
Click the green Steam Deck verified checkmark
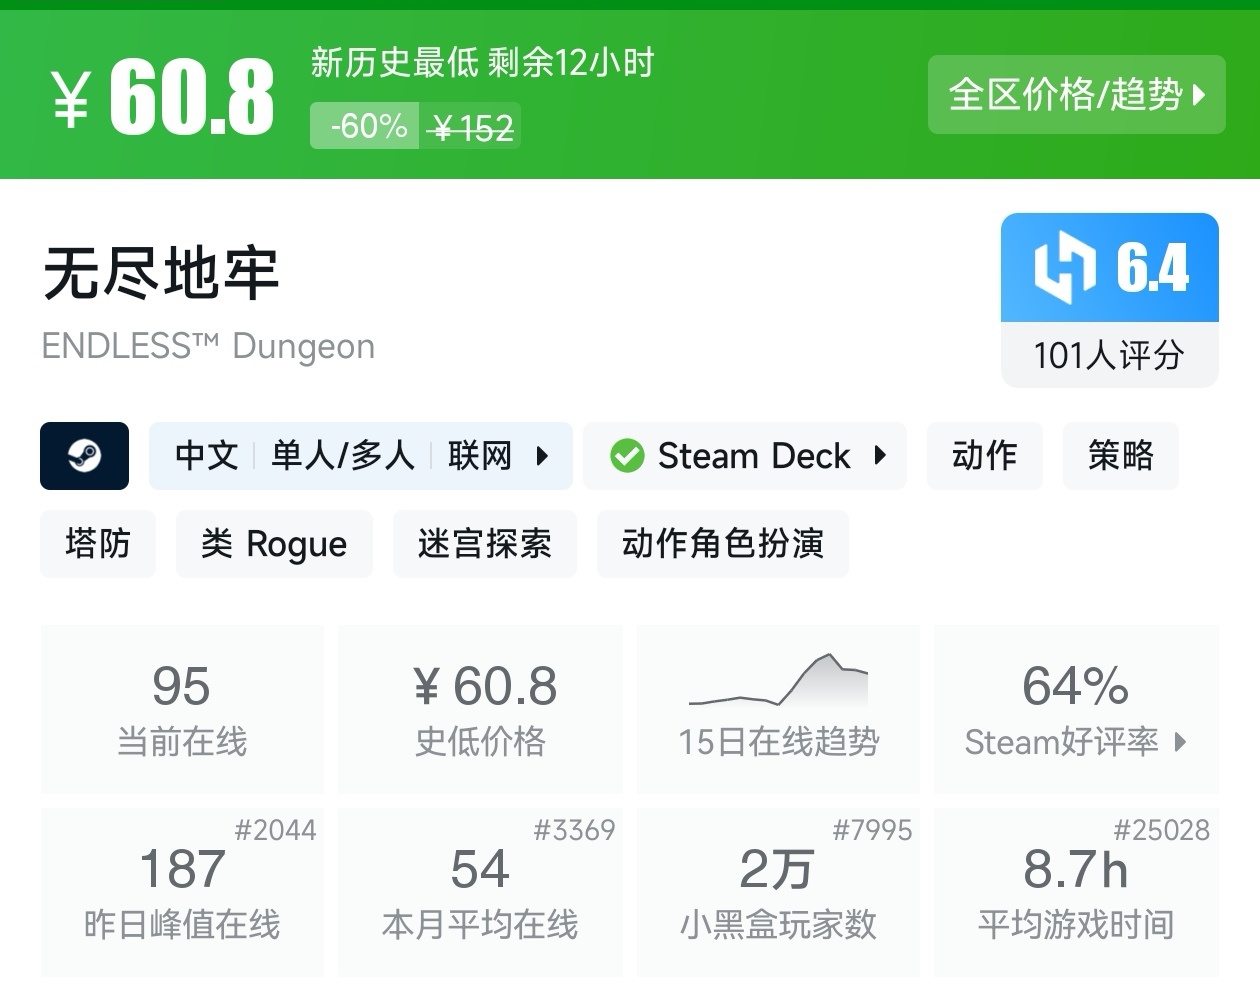coord(627,456)
